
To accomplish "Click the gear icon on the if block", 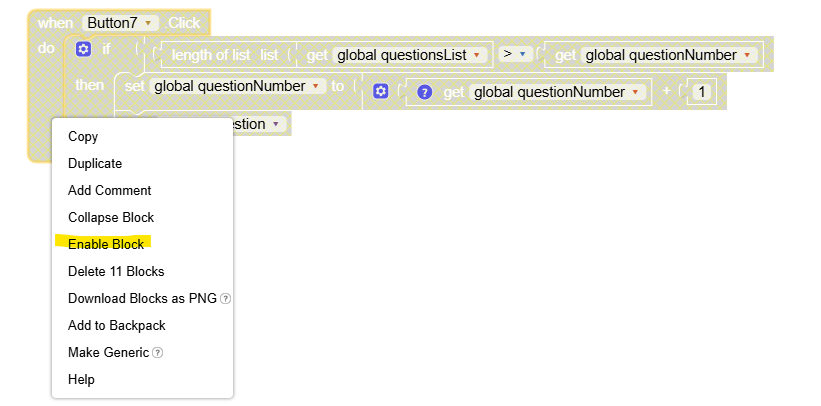I will 84,49.
